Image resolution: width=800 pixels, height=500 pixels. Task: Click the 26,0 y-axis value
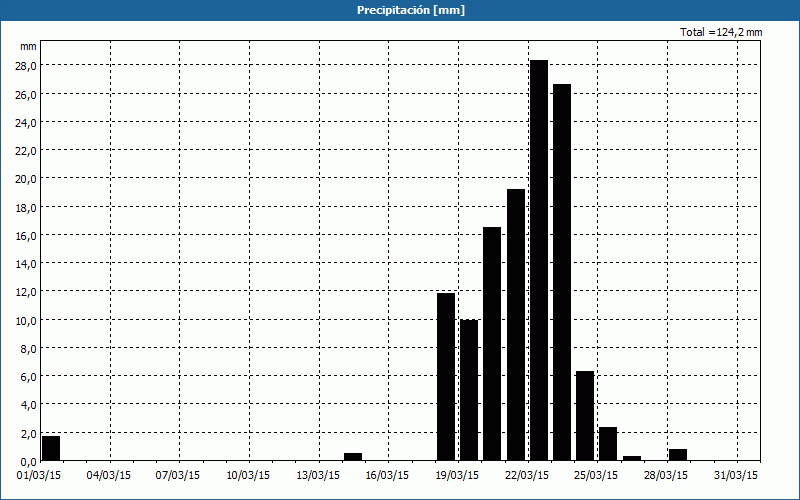tap(26, 94)
